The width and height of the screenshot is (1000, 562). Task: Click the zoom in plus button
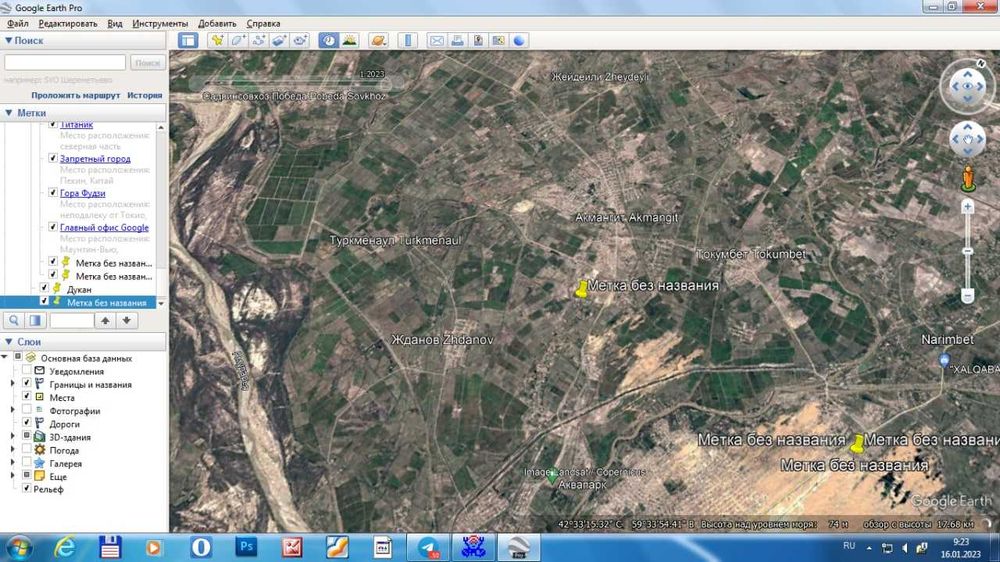pos(967,207)
